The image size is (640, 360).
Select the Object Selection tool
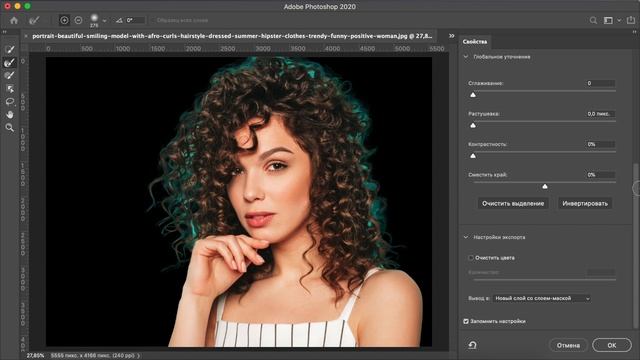point(10,89)
